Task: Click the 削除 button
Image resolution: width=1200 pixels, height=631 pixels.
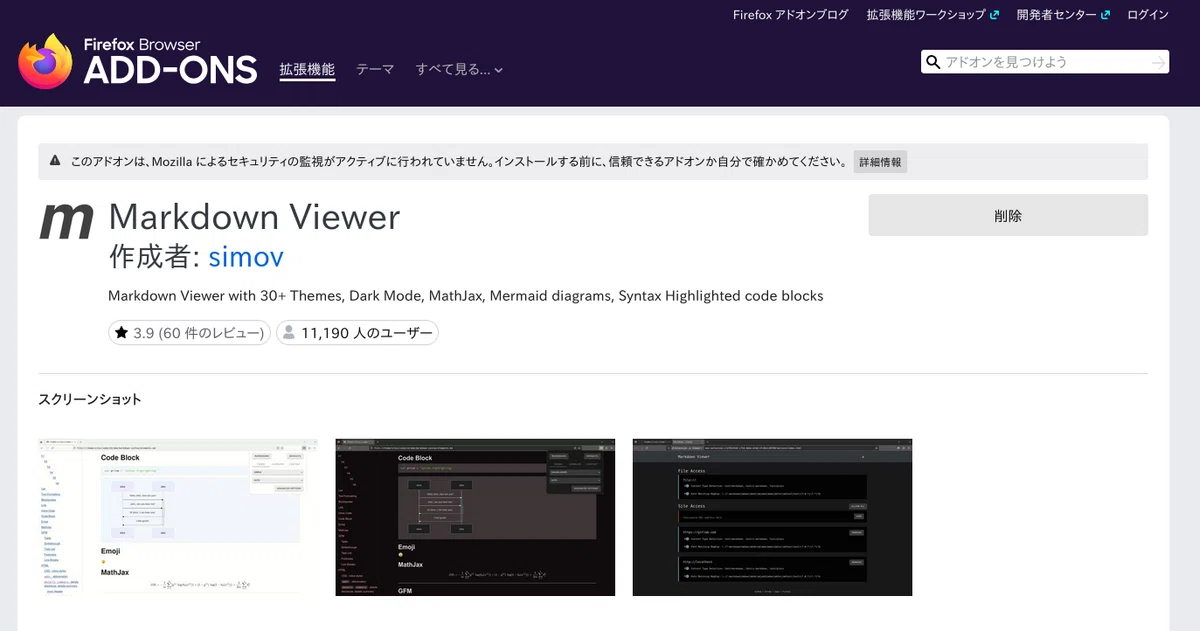Action: point(1008,215)
